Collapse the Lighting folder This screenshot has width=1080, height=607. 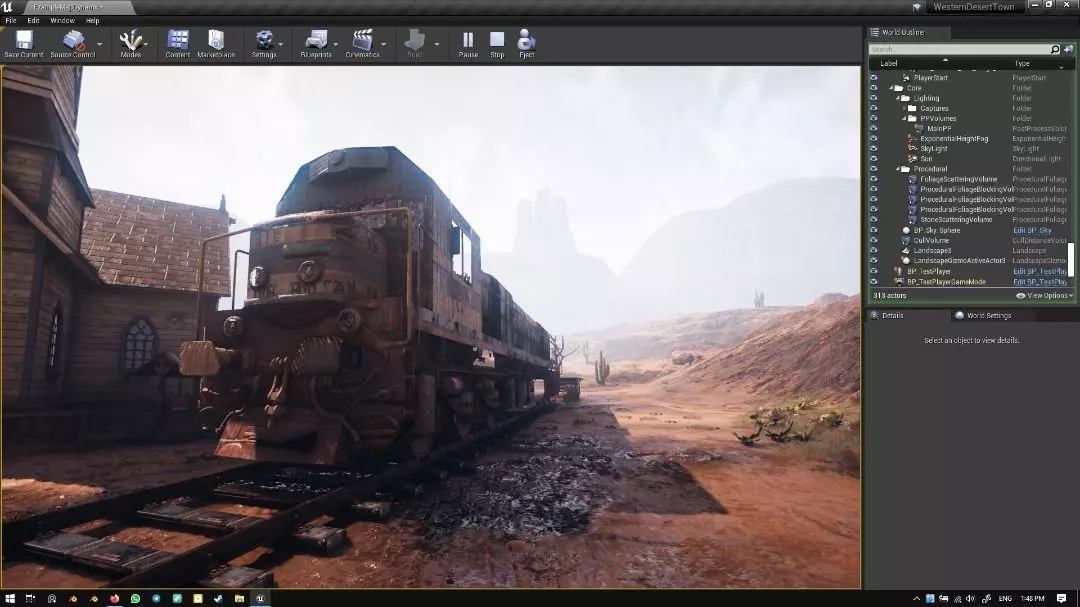(898, 99)
